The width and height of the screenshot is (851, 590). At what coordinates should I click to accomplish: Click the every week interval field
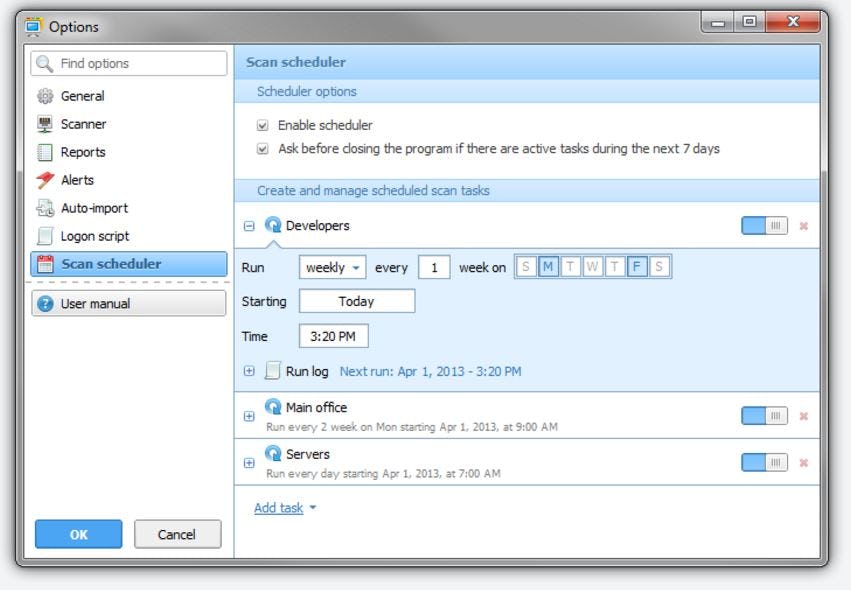coord(434,267)
